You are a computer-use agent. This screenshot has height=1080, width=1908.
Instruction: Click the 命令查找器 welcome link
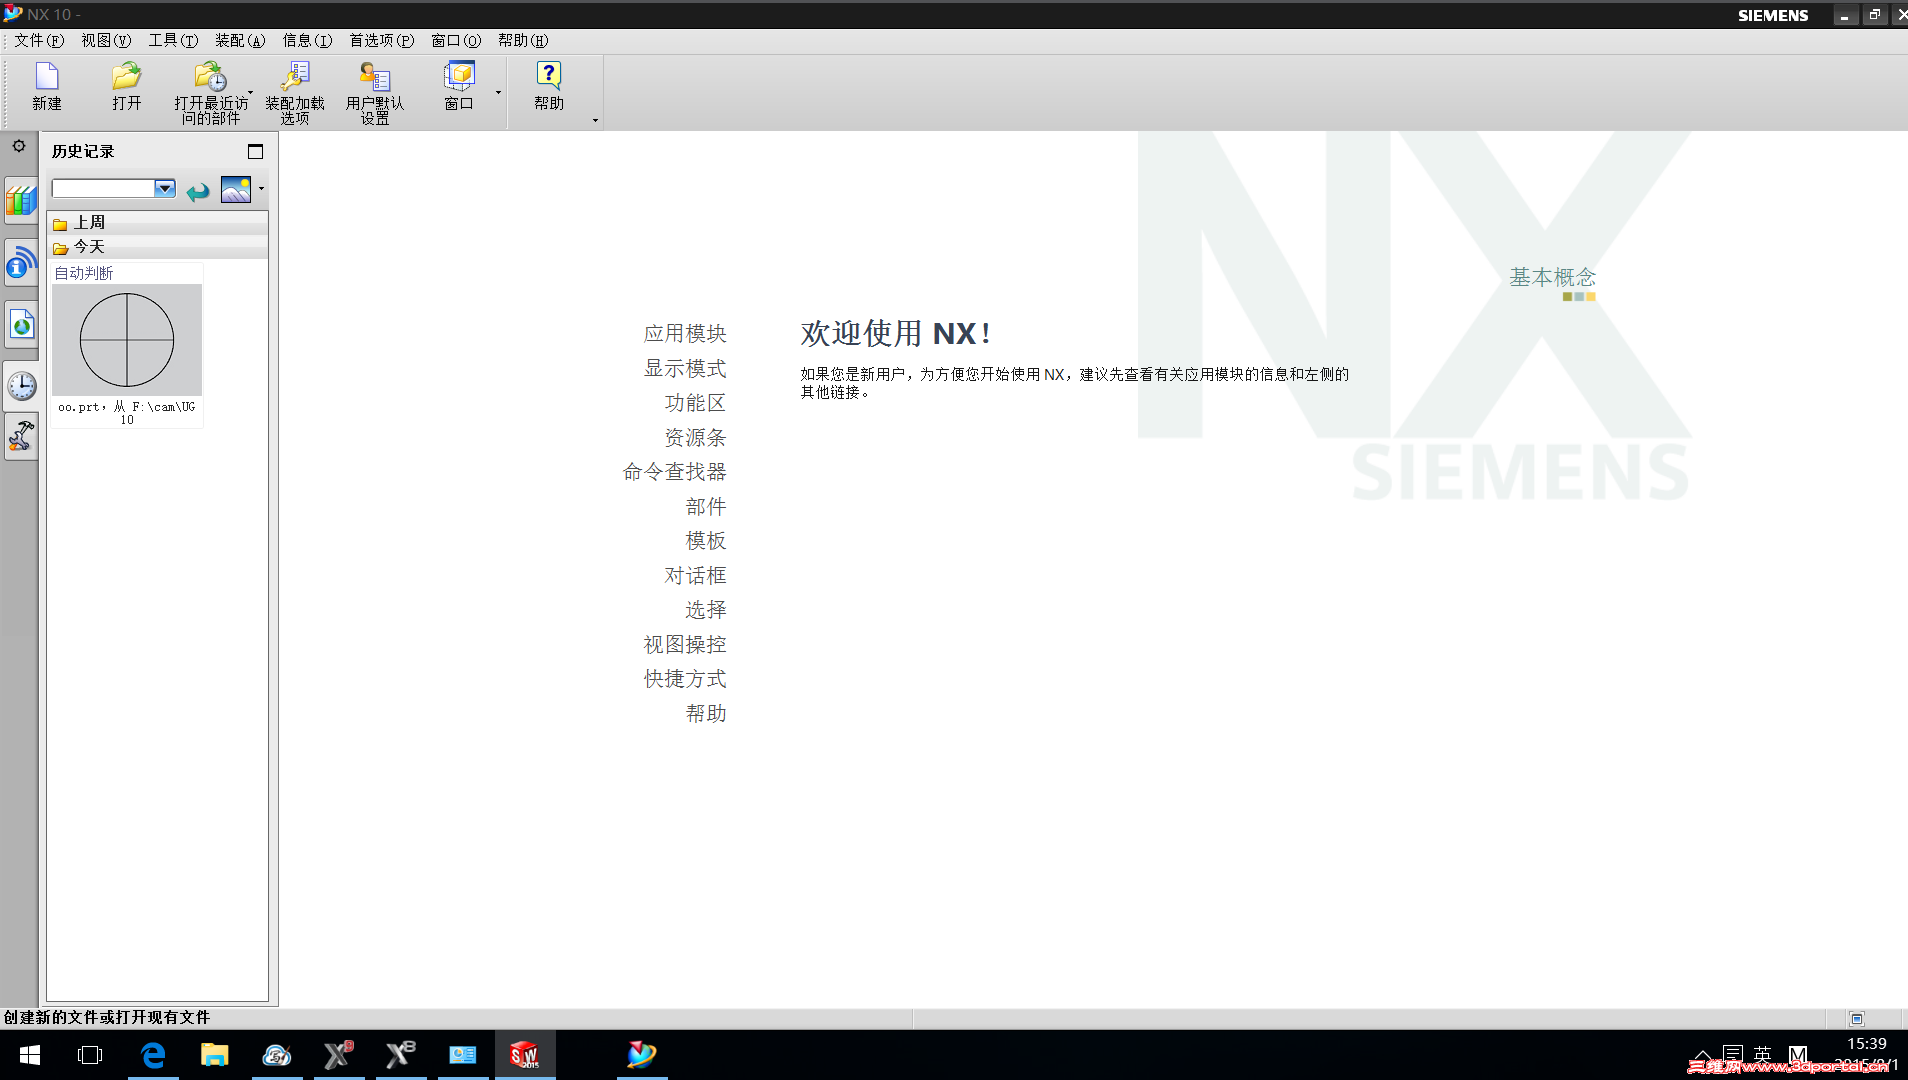tap(674, 472)
